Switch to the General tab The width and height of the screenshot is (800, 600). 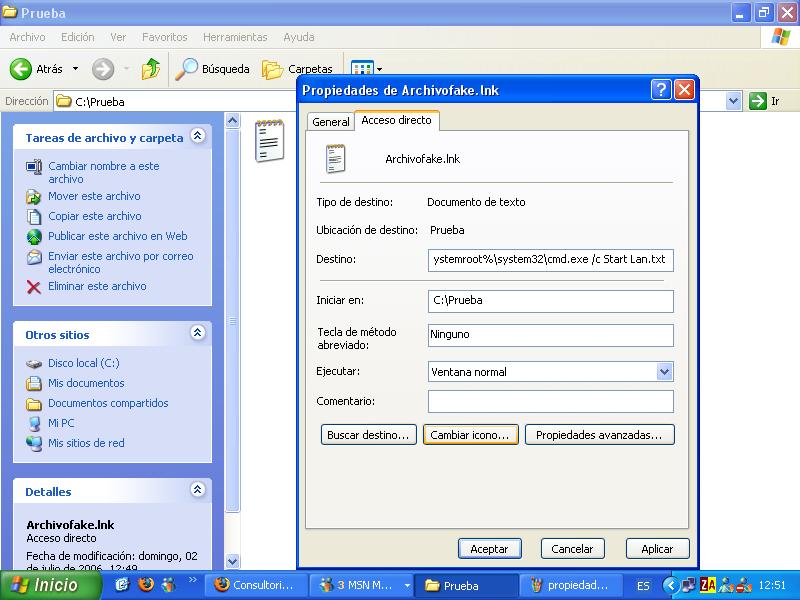330,121
